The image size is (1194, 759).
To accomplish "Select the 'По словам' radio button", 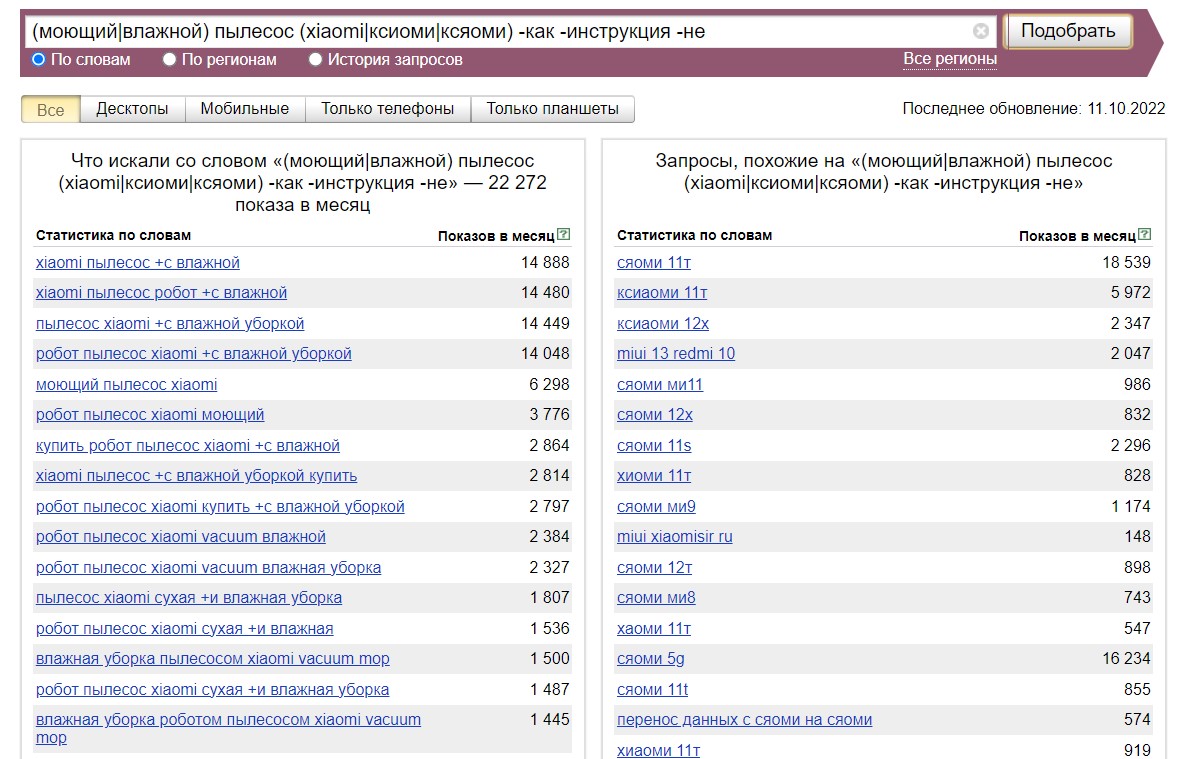I will 38,59.
